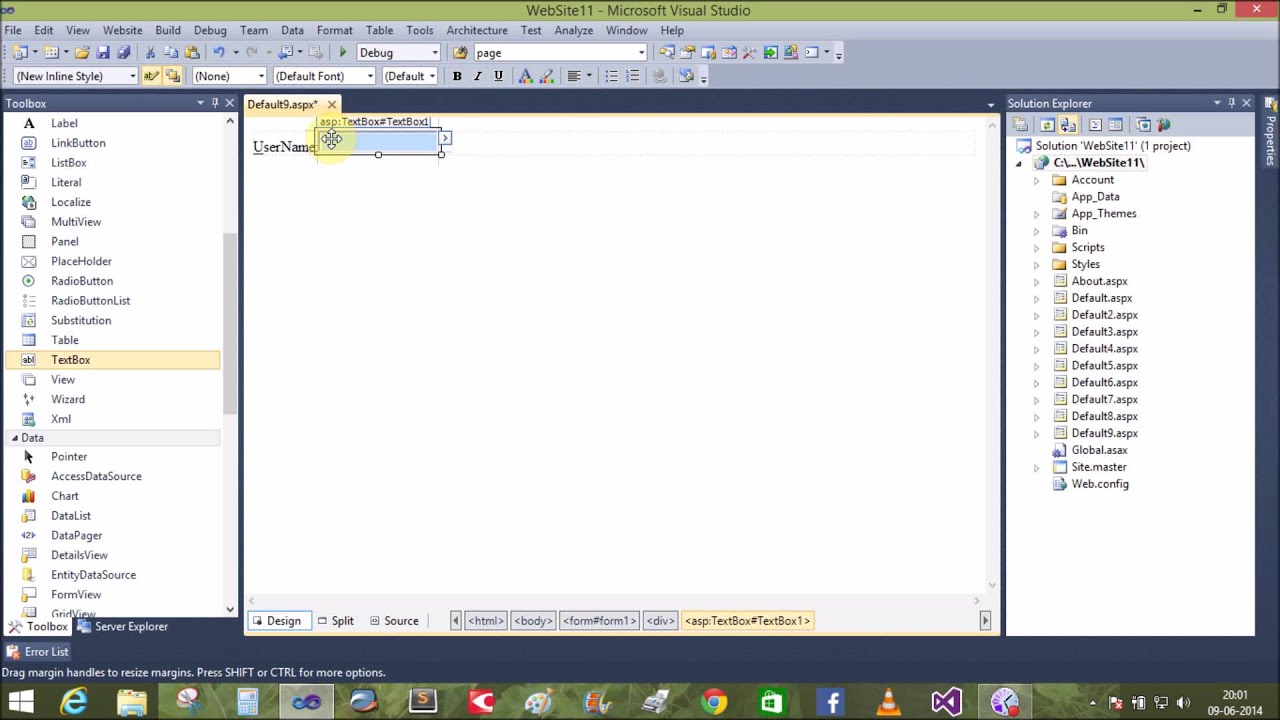Click the text alignment icon
The image size is (1280, 720).
pos(574,76)
